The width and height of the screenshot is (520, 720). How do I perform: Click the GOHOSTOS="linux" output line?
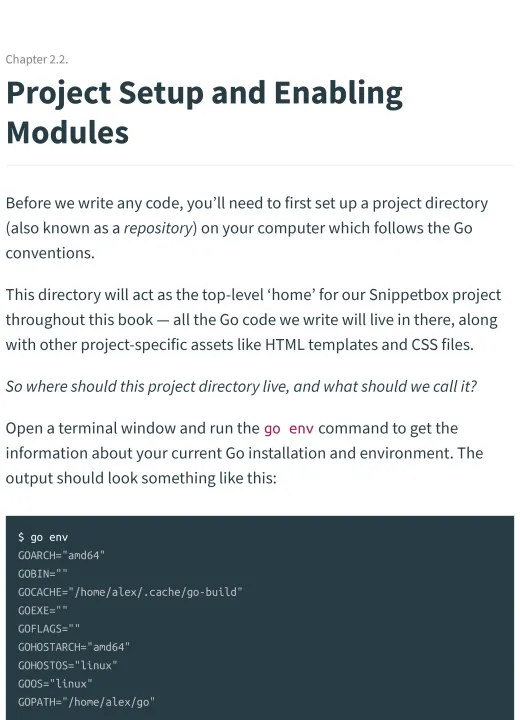coord(68,666)
